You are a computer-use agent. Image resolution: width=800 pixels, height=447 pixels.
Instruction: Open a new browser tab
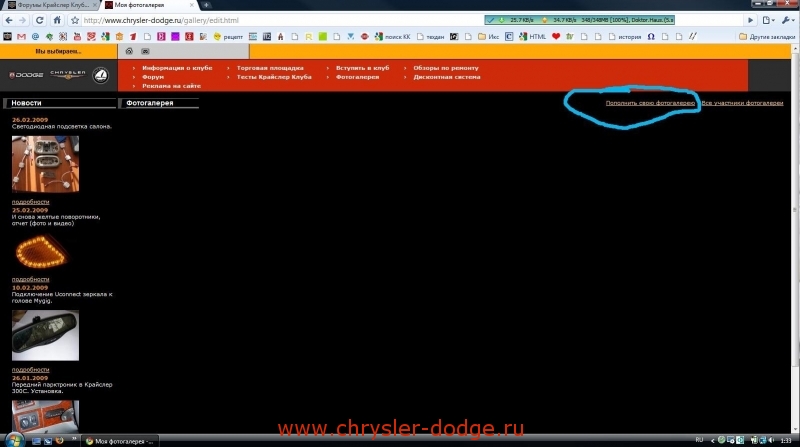click(x=206, y=5)
